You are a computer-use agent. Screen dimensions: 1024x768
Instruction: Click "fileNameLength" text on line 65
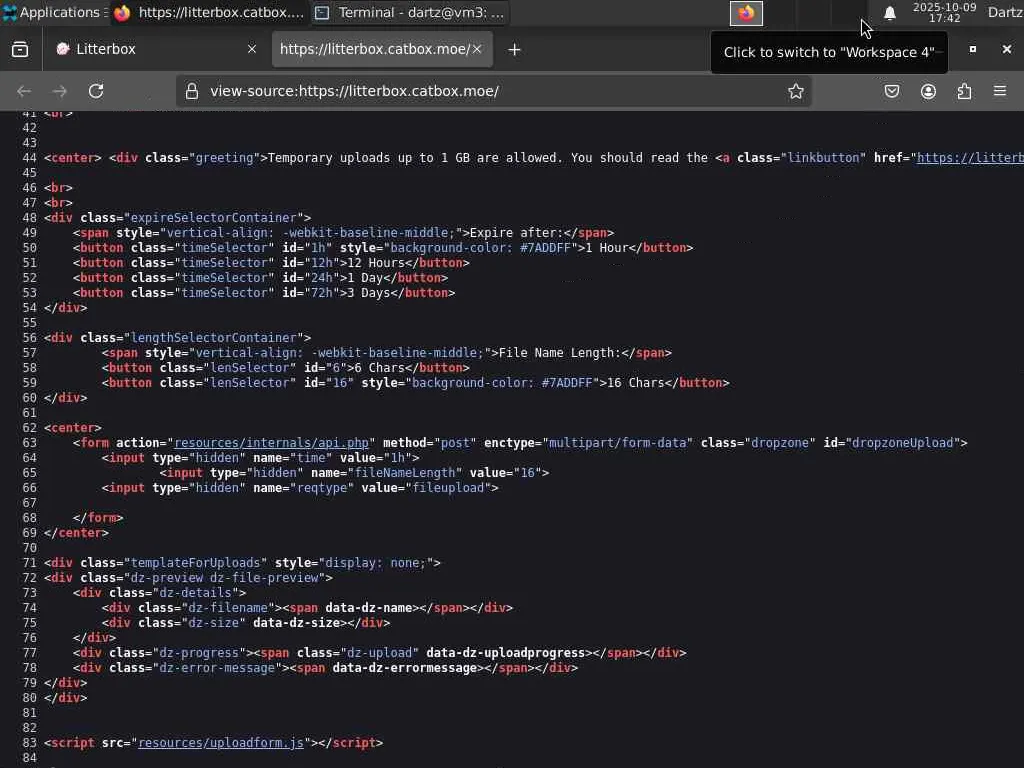tap(404, 473)
